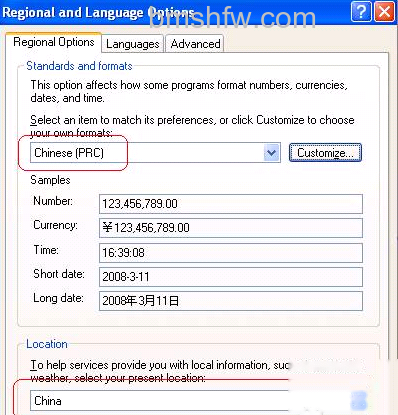Click the Samples heading label
398x415 pixels.
click(x=50, y=180)
